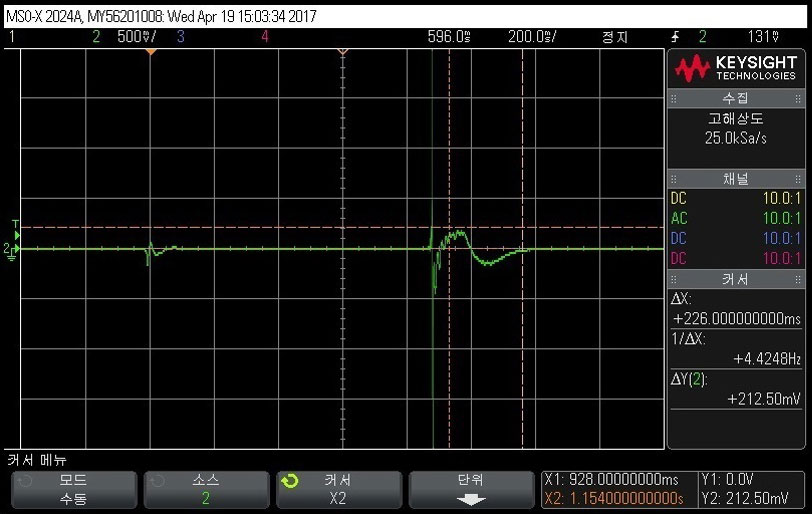Click the grip handle on 수집 panel header
812x514 pixels.
click(x=674, y=99)
